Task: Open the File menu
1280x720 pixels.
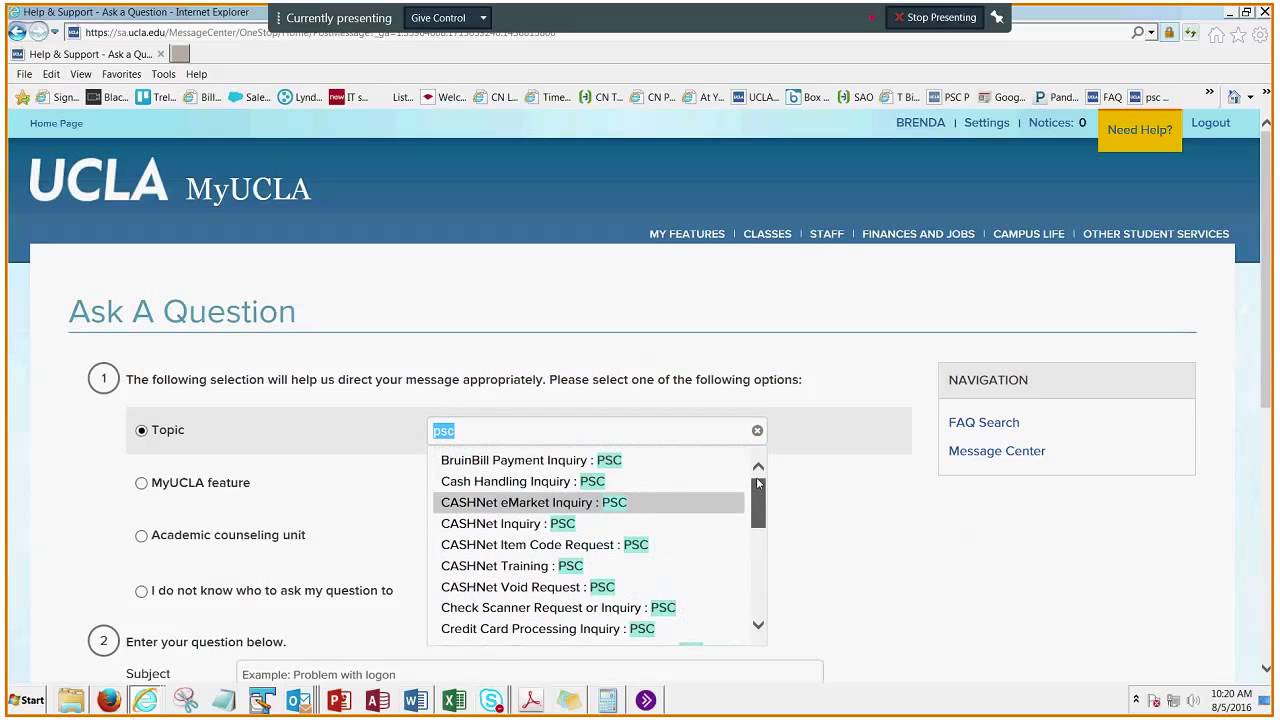Action: click(24, 74)
